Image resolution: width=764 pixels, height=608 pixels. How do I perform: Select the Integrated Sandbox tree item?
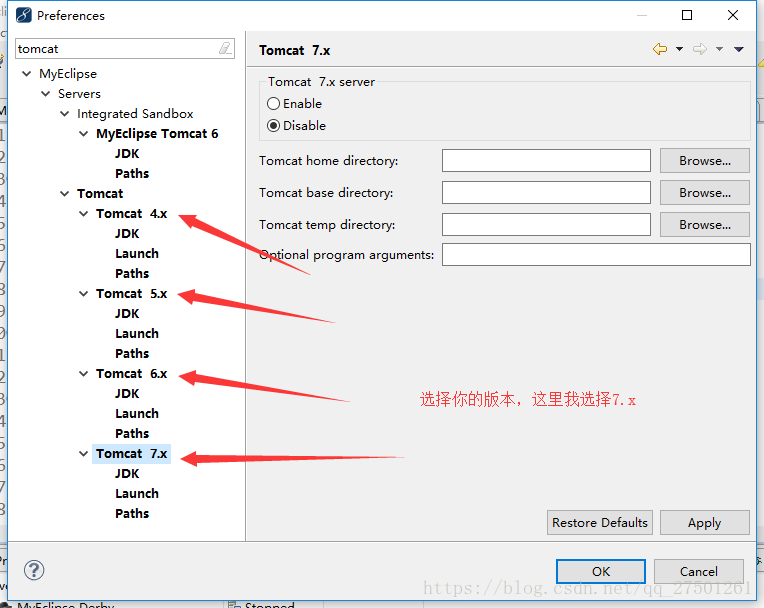click(135, 114)
